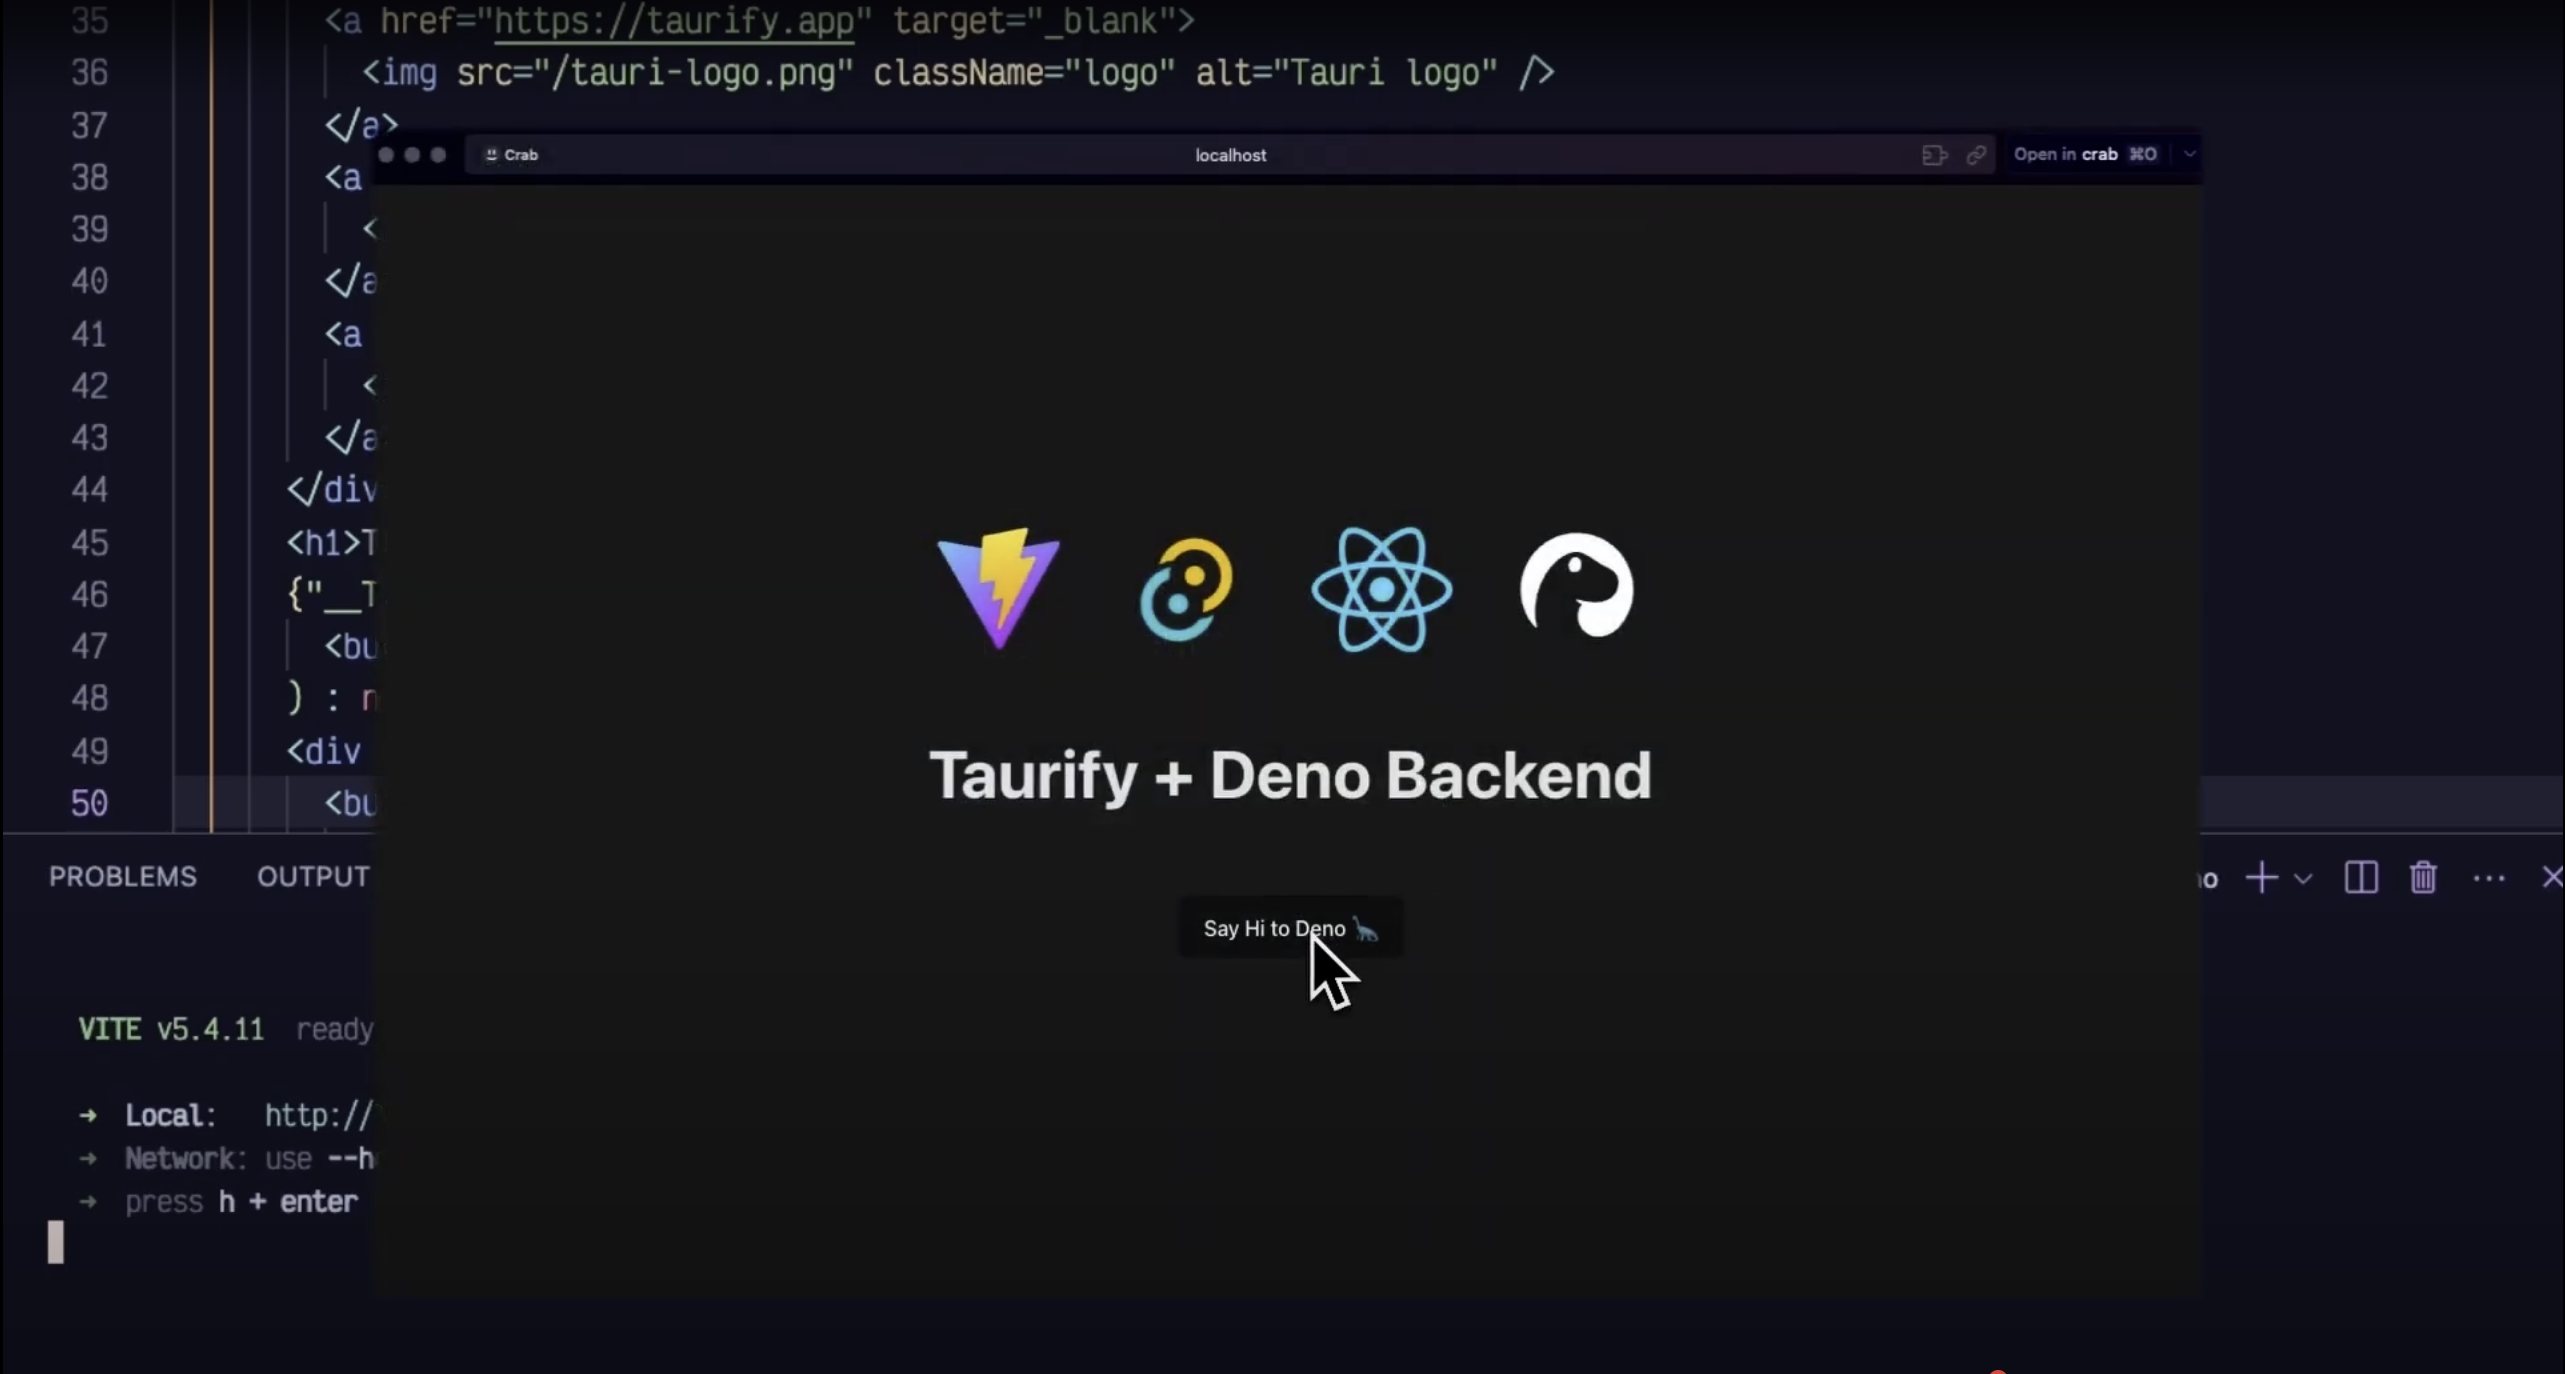Open terminal panel more actions menu
The width and height of the screenshot is (2565, 1374).
[x=2489, y=879]
